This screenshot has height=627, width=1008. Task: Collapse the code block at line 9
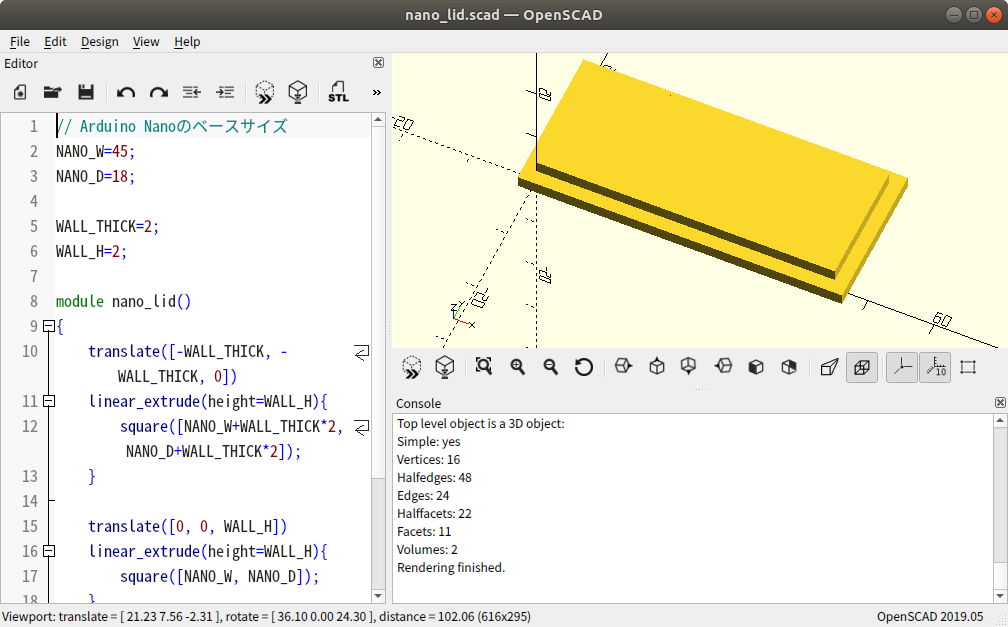coord(48,326)
